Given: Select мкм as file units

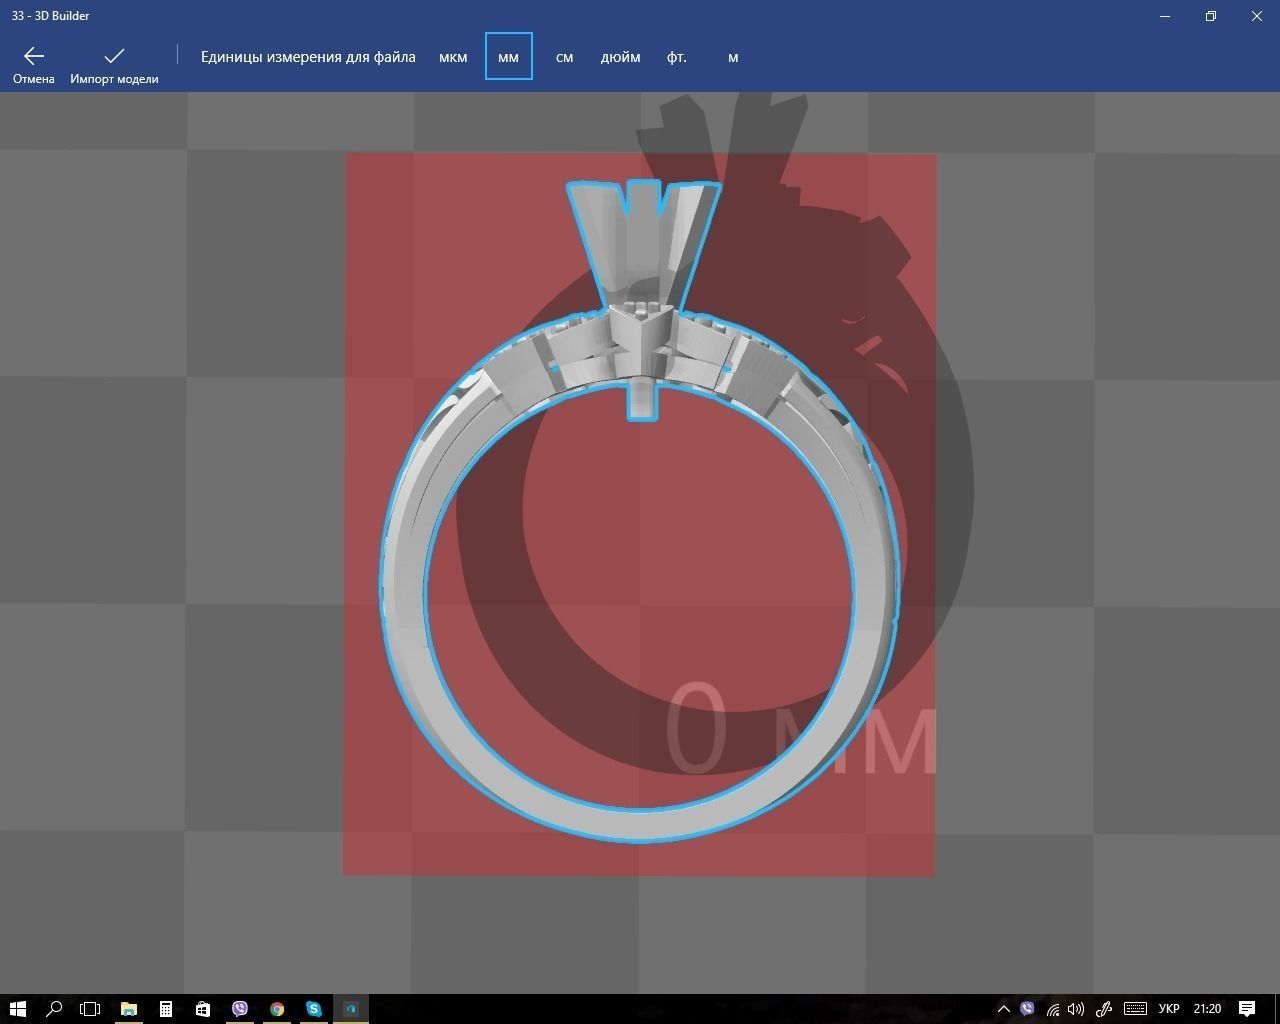Looking at the screenshot, I should click(x=453, y=57).
